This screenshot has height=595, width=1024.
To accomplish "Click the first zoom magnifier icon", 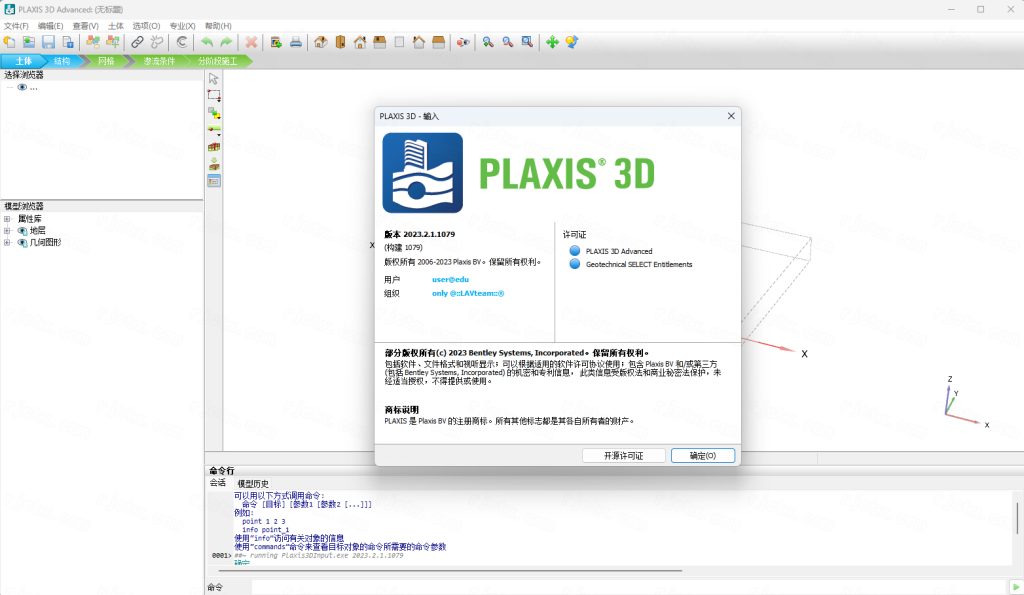I will (488, 42).
